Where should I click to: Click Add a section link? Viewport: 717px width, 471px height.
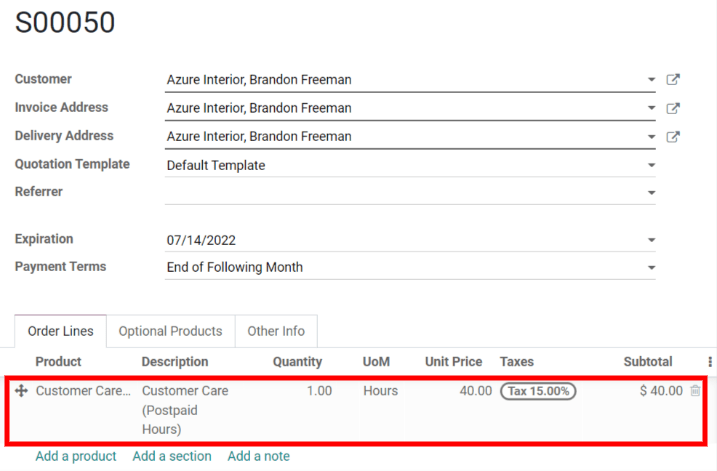point(172,456)
